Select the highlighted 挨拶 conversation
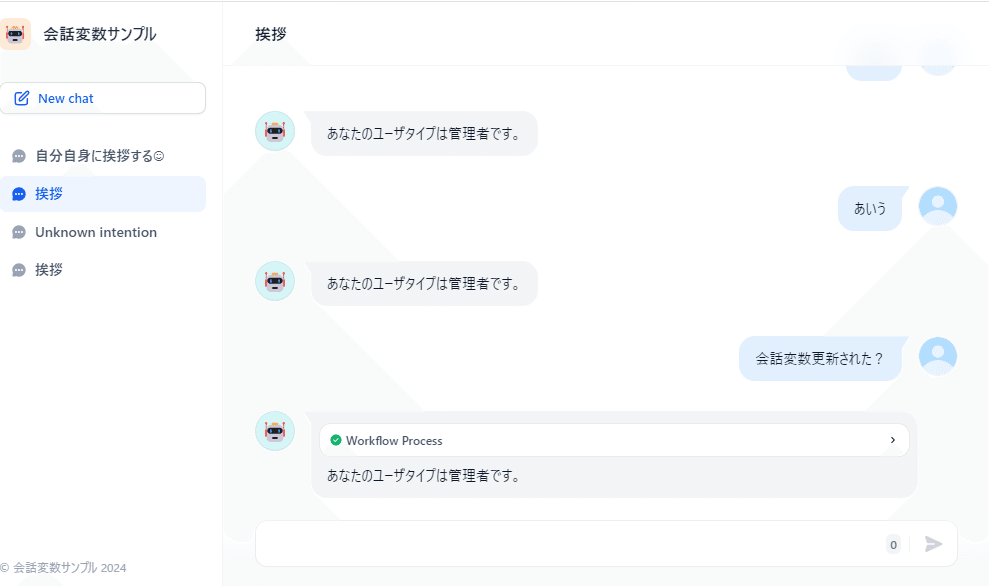 point(103,194)
